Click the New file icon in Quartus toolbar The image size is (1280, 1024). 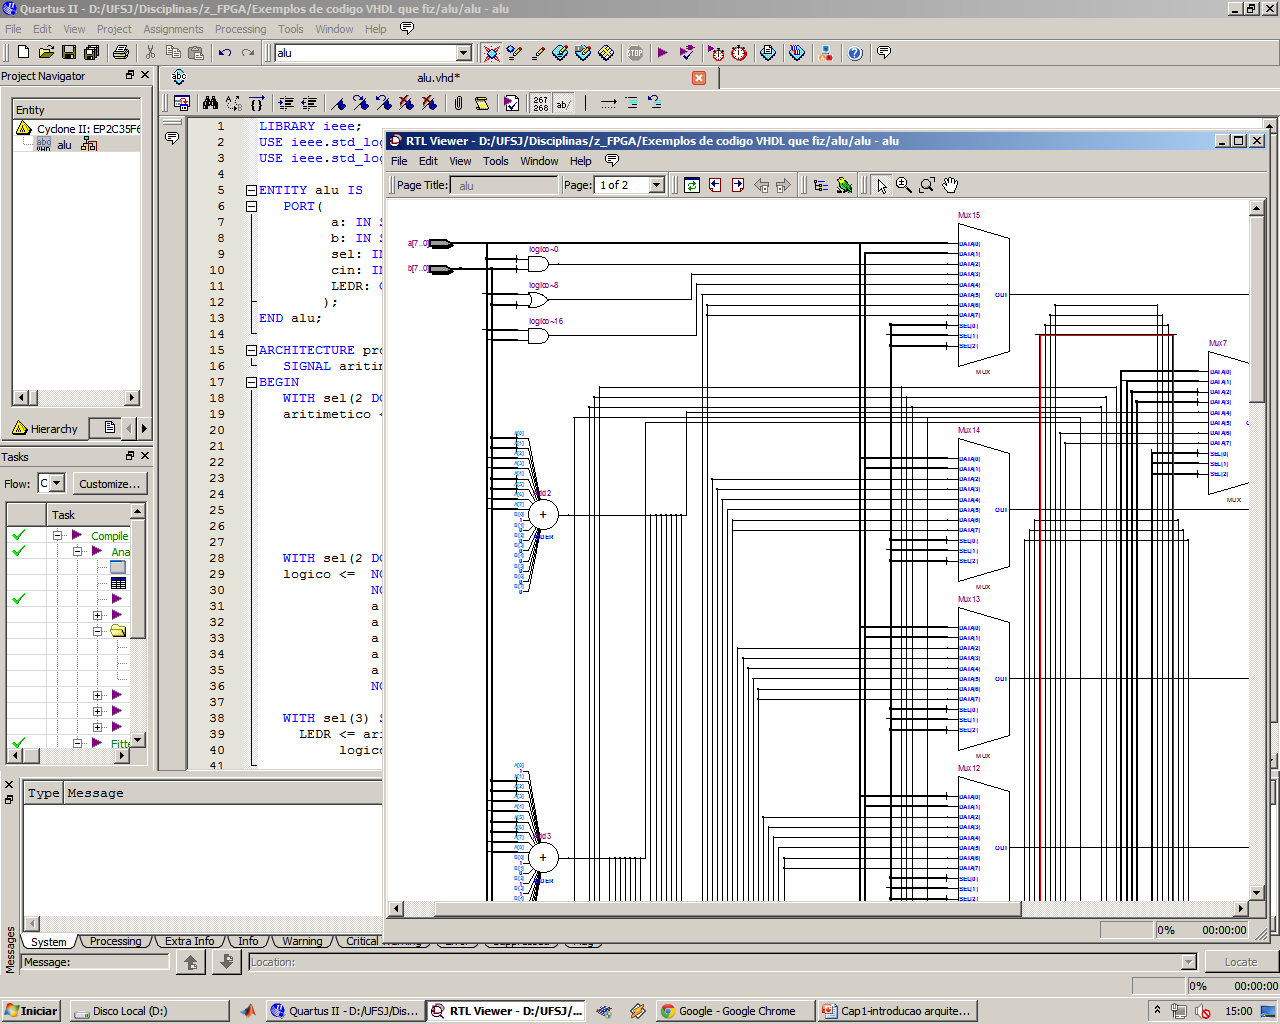click(x=23, y=53)
